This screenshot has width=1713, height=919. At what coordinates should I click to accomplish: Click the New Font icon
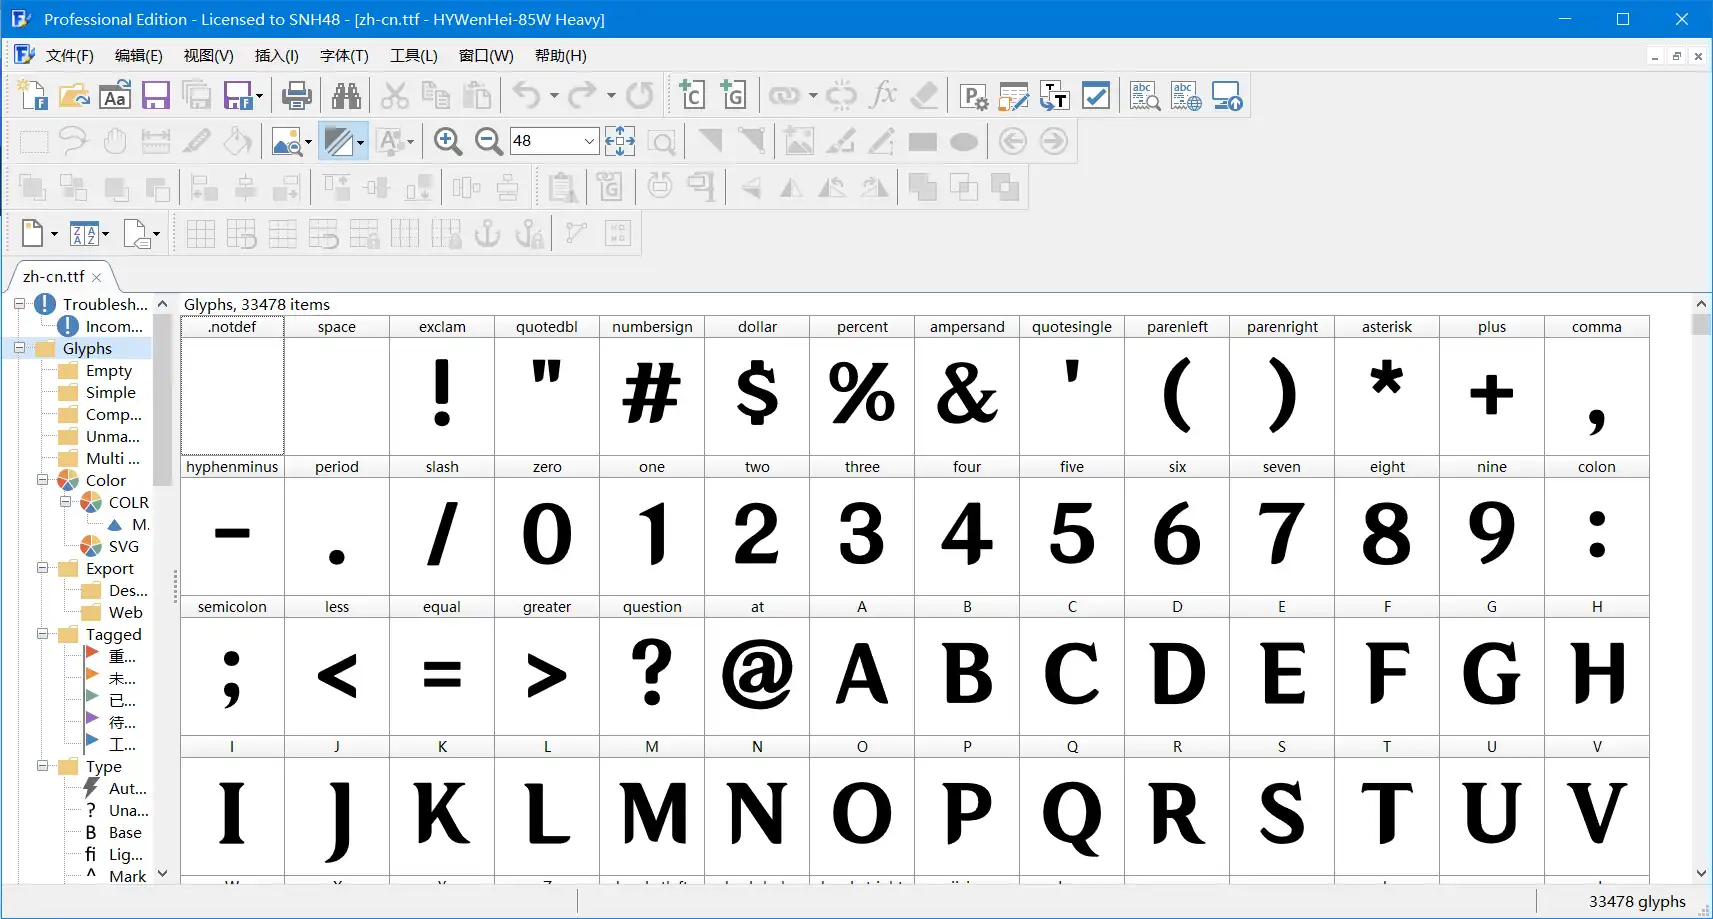(x=33, y=96)
